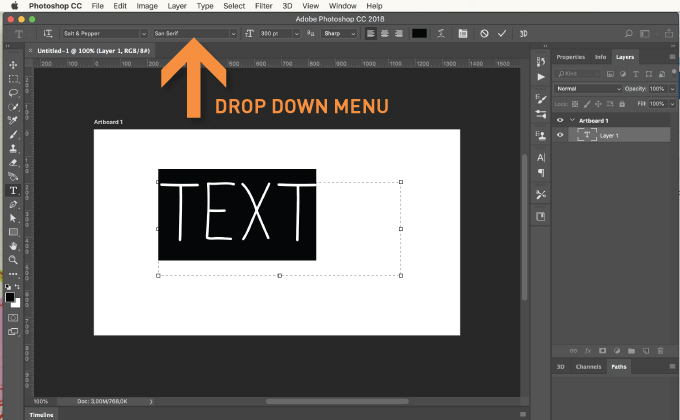Select the Hand tool

[x=13, y=245]
